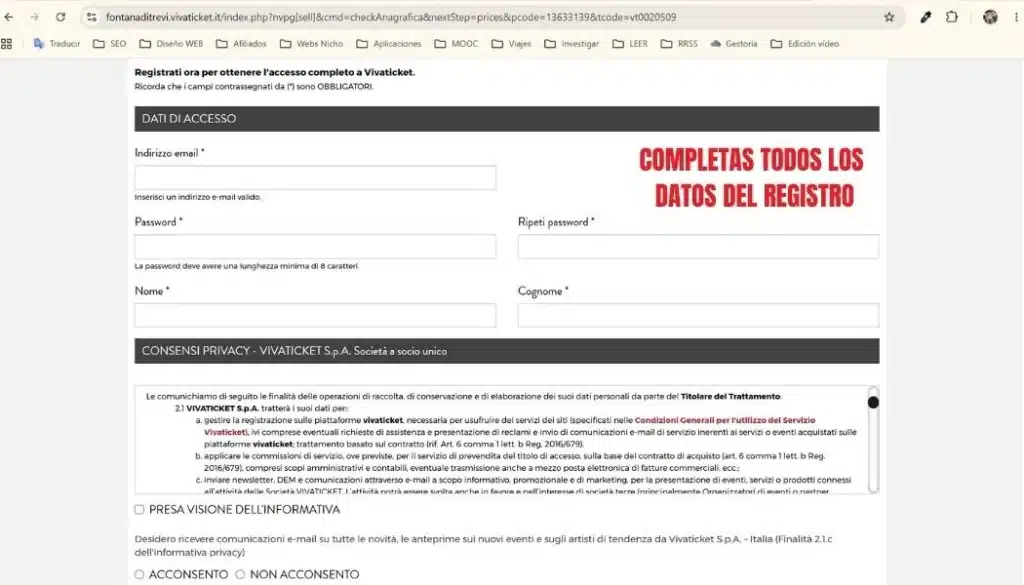The height and width of the screenshot is (585, 1024).
Task: Focus the Nome field
Action: click(315, 315)
